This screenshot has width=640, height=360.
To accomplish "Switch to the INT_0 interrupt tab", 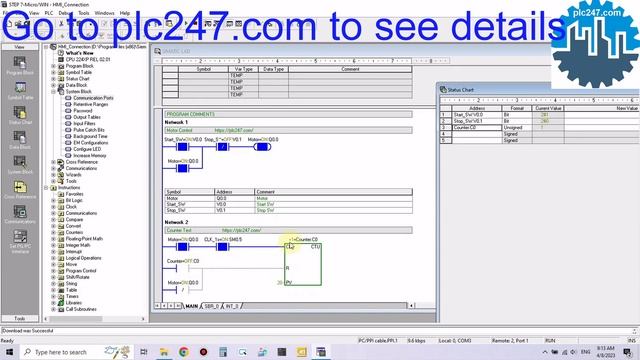I will click(x=232, y=306).
